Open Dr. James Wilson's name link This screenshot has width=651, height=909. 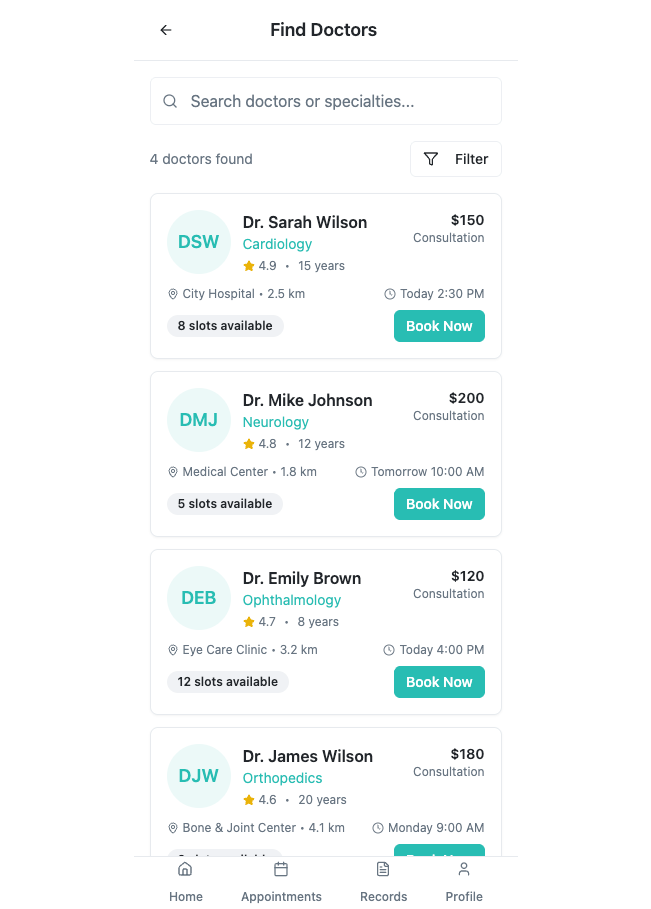point(308,756)
